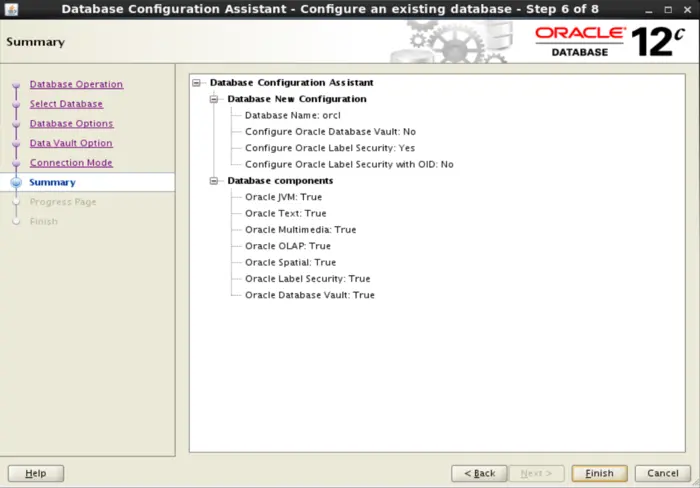The image size is (700, 488).
Task: Maximize the Database Configuration Assistant window
Action: point(668,9)
